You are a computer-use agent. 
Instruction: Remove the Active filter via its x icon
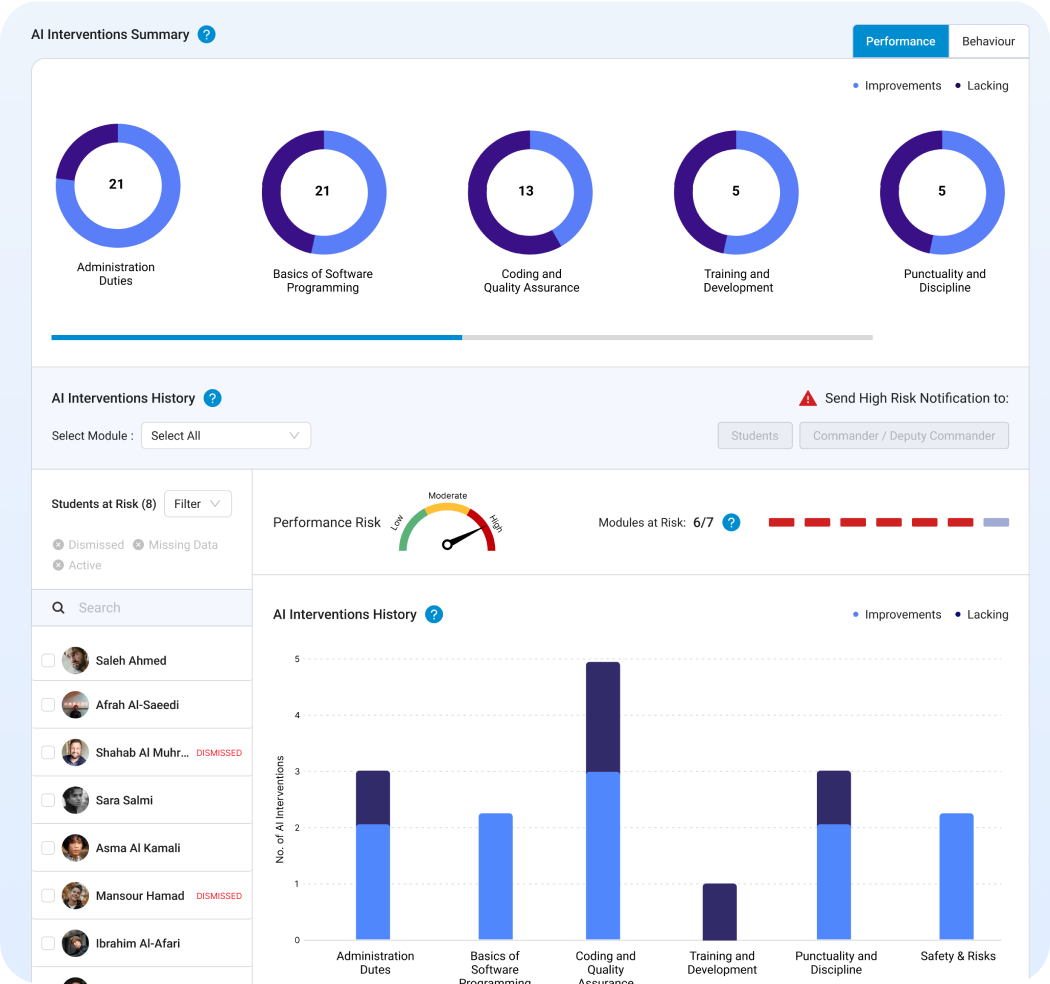(x=58, y=565)
